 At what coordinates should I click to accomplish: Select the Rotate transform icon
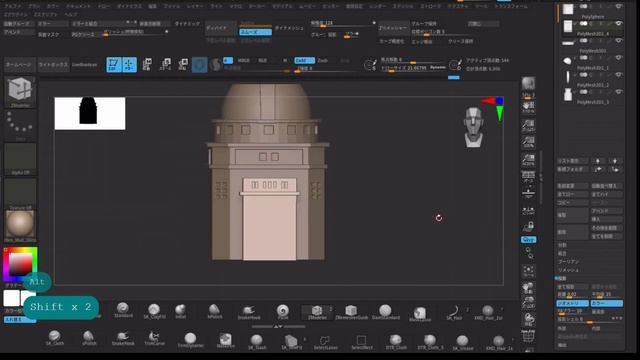pyautogui.click(x=183, y=64)
